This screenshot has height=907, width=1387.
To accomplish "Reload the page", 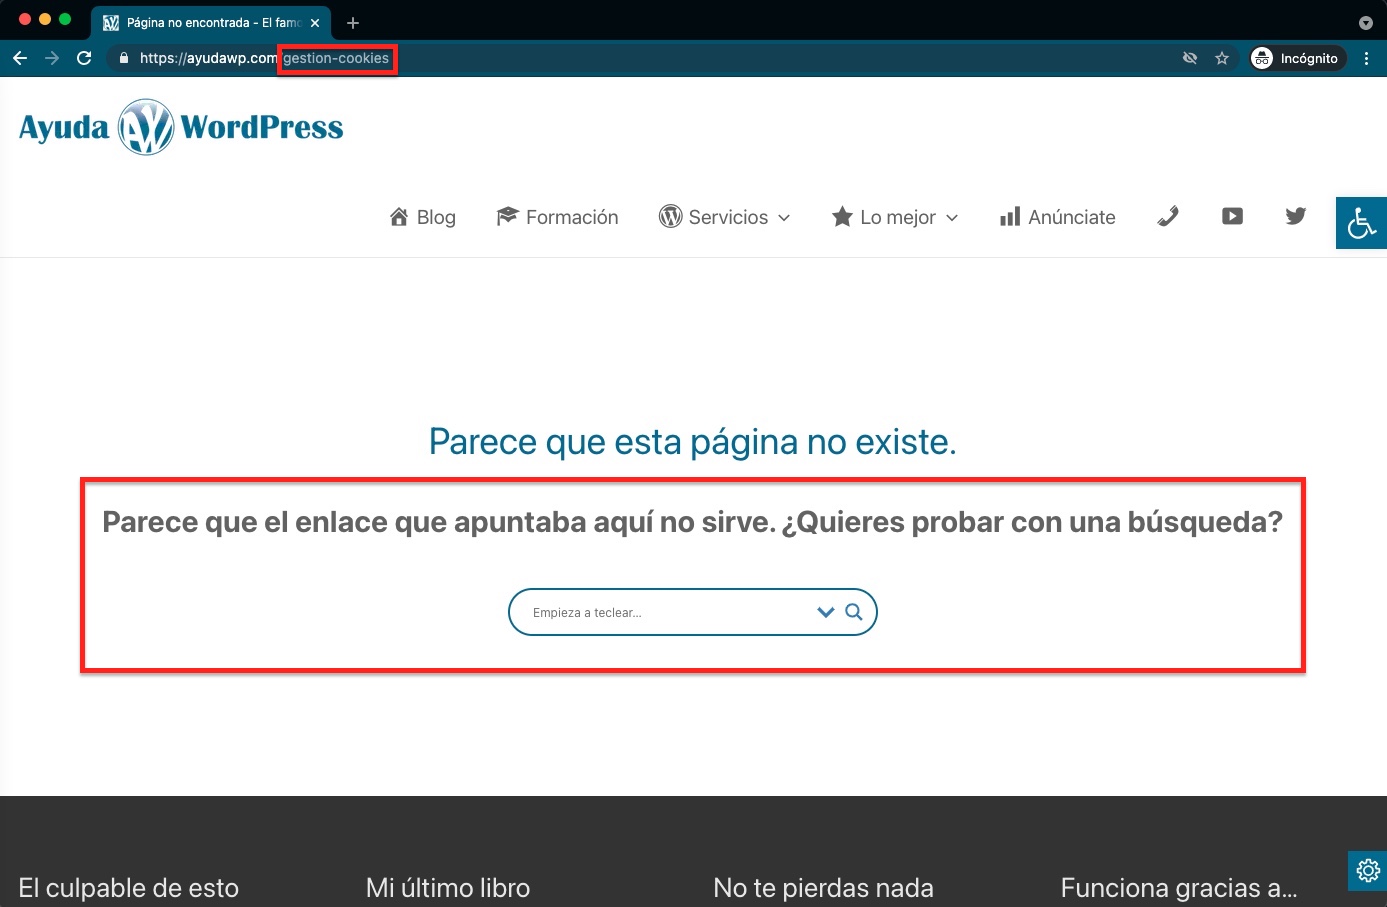I will tap(85, 59).
